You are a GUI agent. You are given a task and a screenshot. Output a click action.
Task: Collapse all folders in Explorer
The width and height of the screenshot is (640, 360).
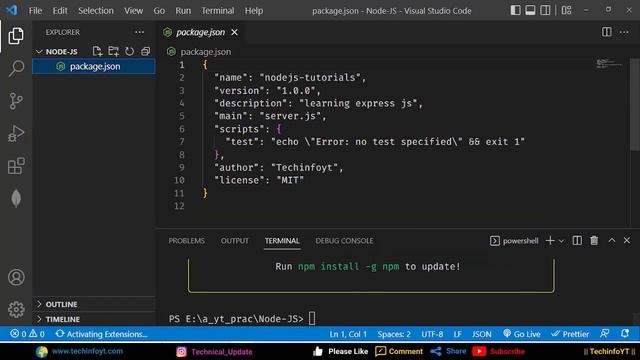[145, 51]
